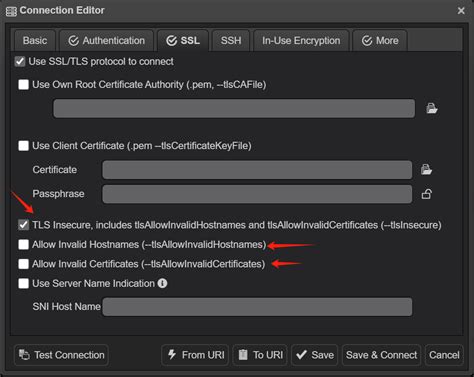Enable Use Own Root Certificate Authority

[x=23, y=84]
